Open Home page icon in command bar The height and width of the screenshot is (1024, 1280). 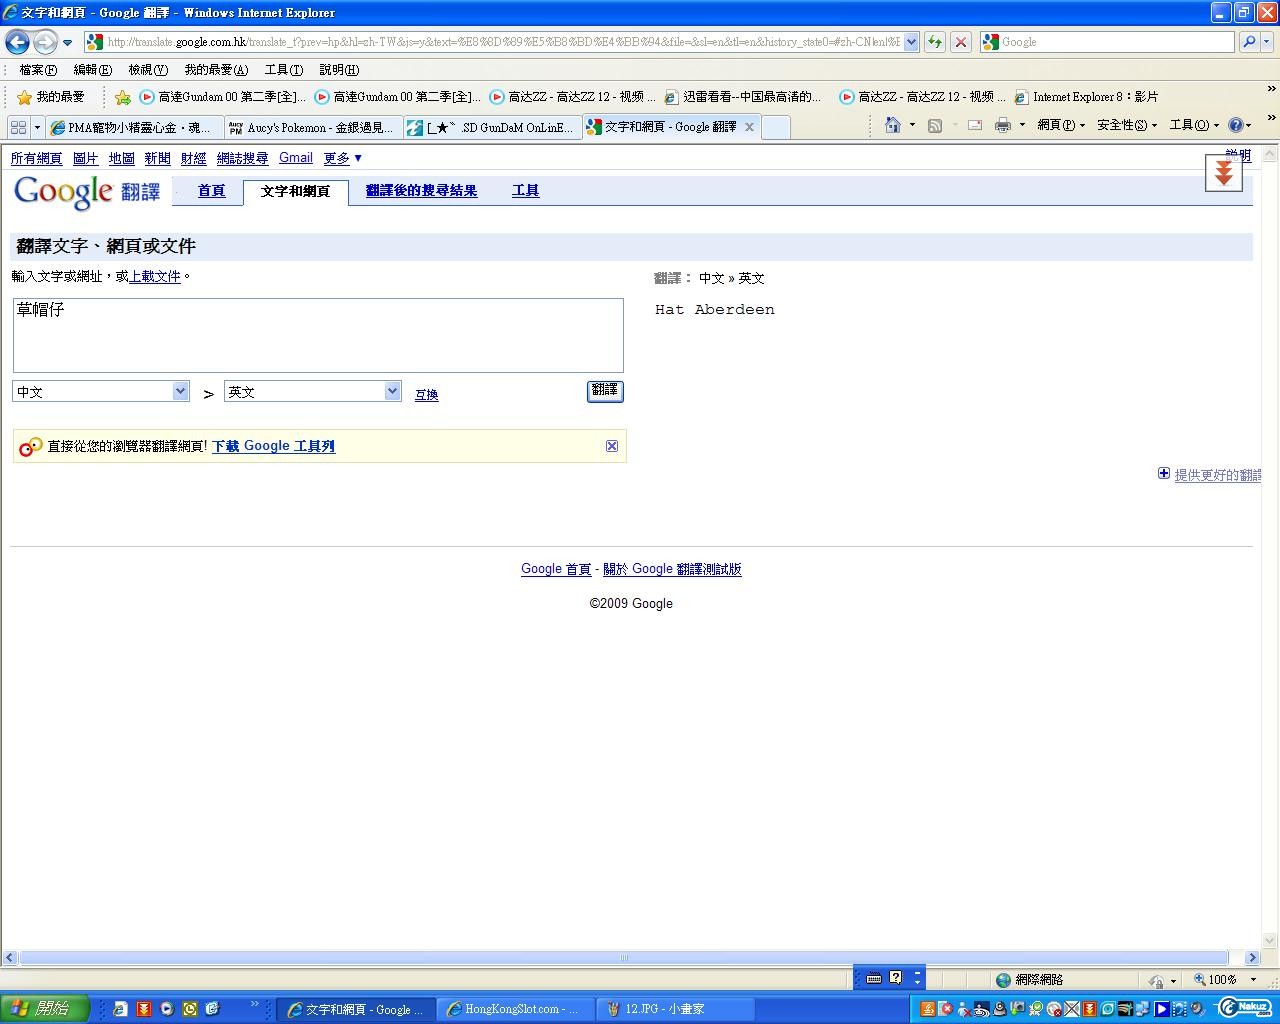[x=893, y=125]
